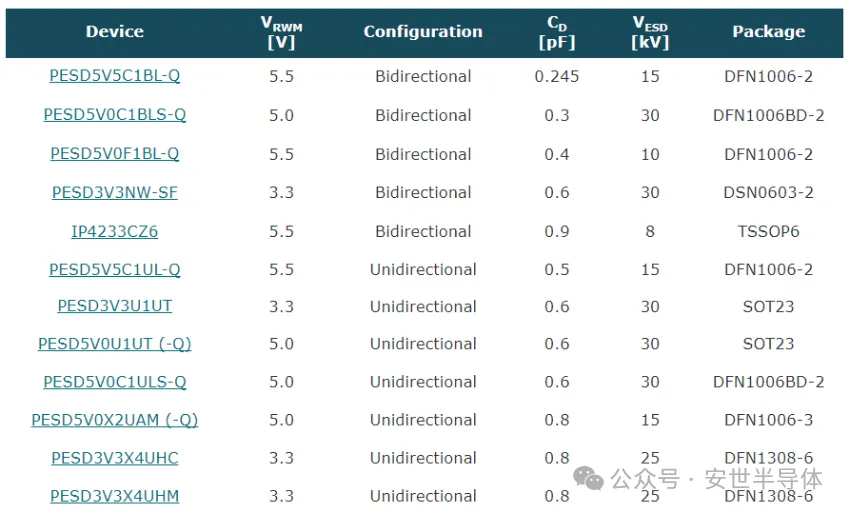The image size is (850, 513).
Task: Click the Device column header
Action: (115, 32)
